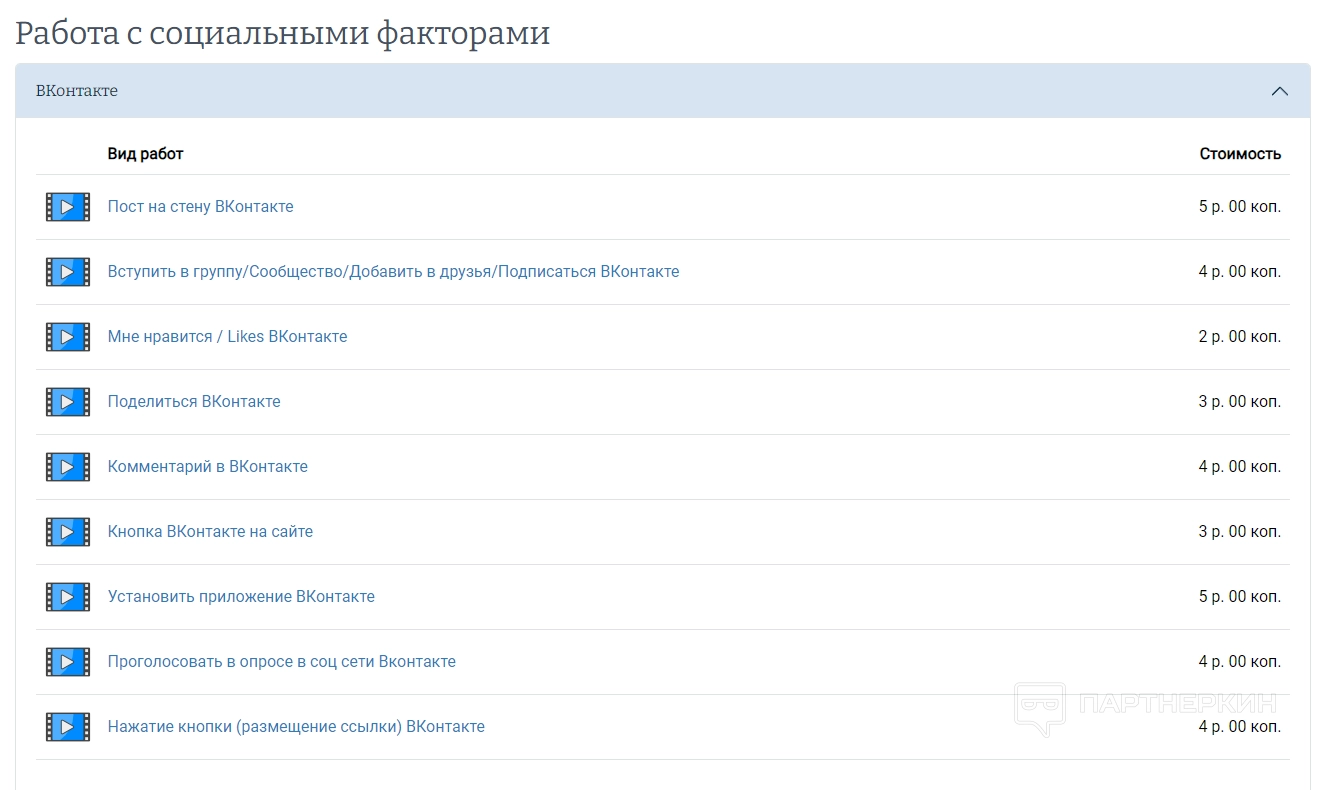This screenshot has width=1328, height=790.
Task: Play video for Кнопка ВКонтакте на сайте
Action: pos(67,532)
